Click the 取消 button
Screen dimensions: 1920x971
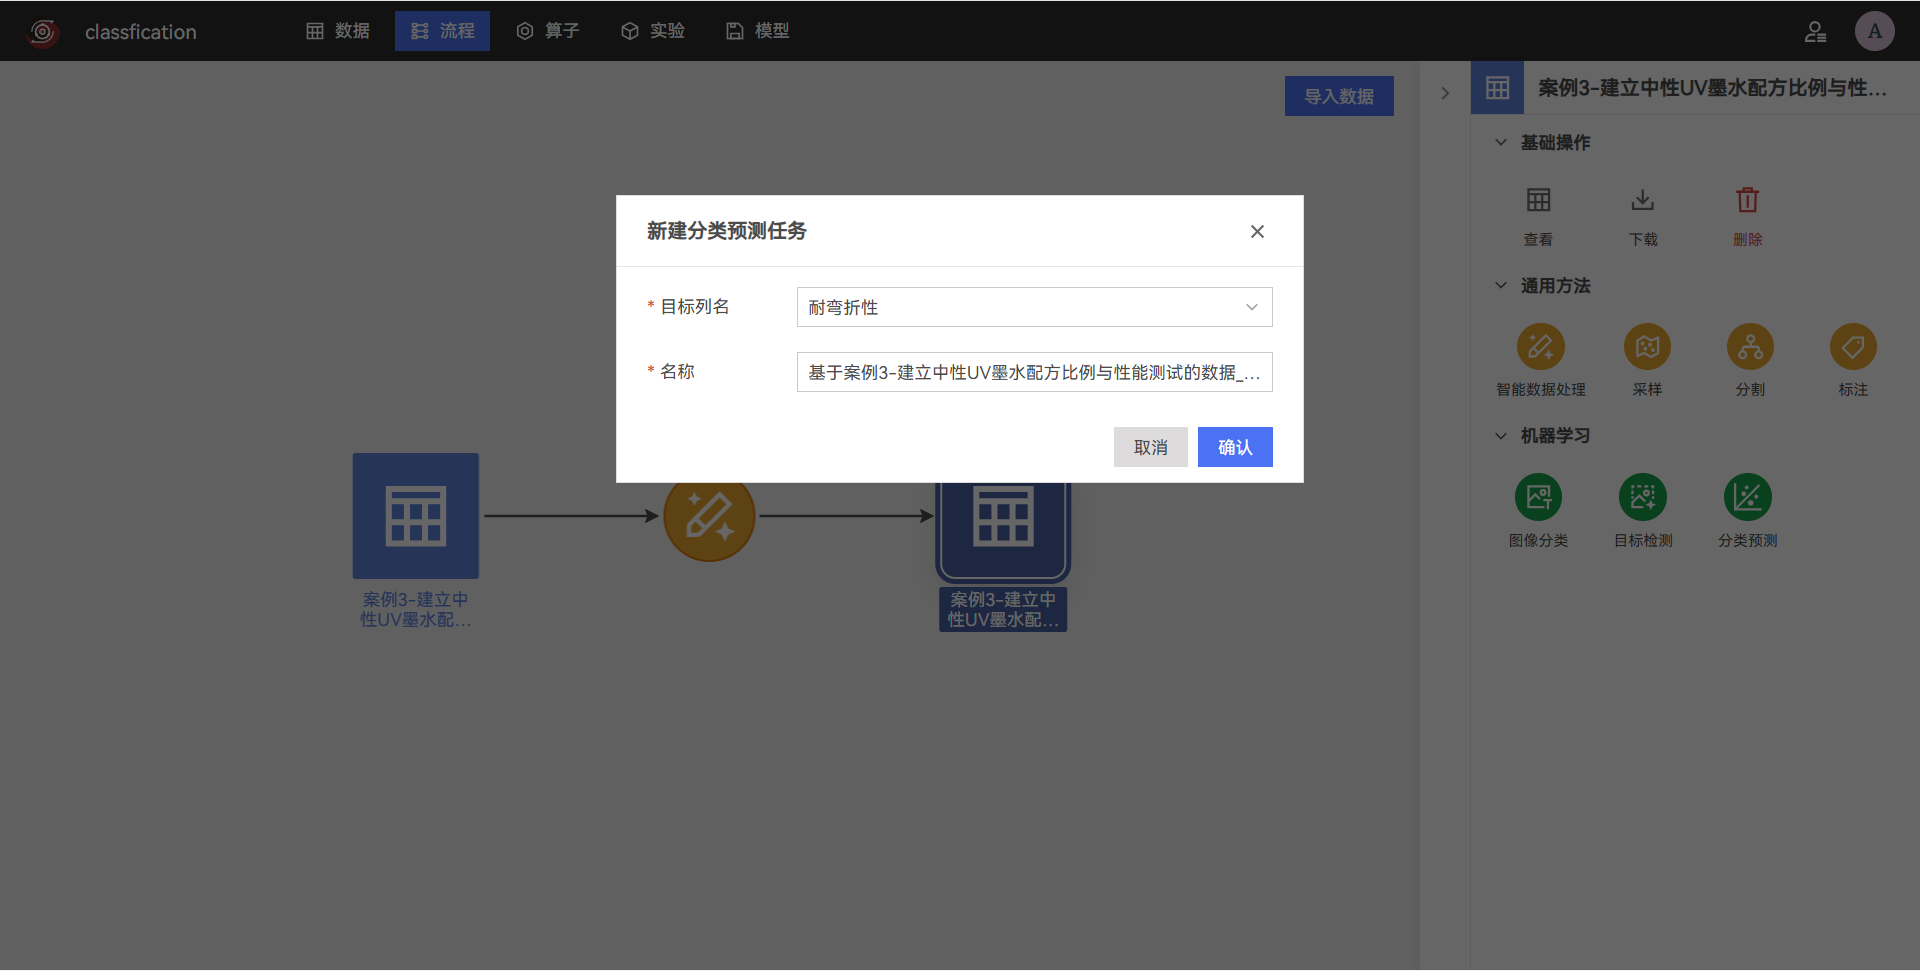tap(1150, 447)
